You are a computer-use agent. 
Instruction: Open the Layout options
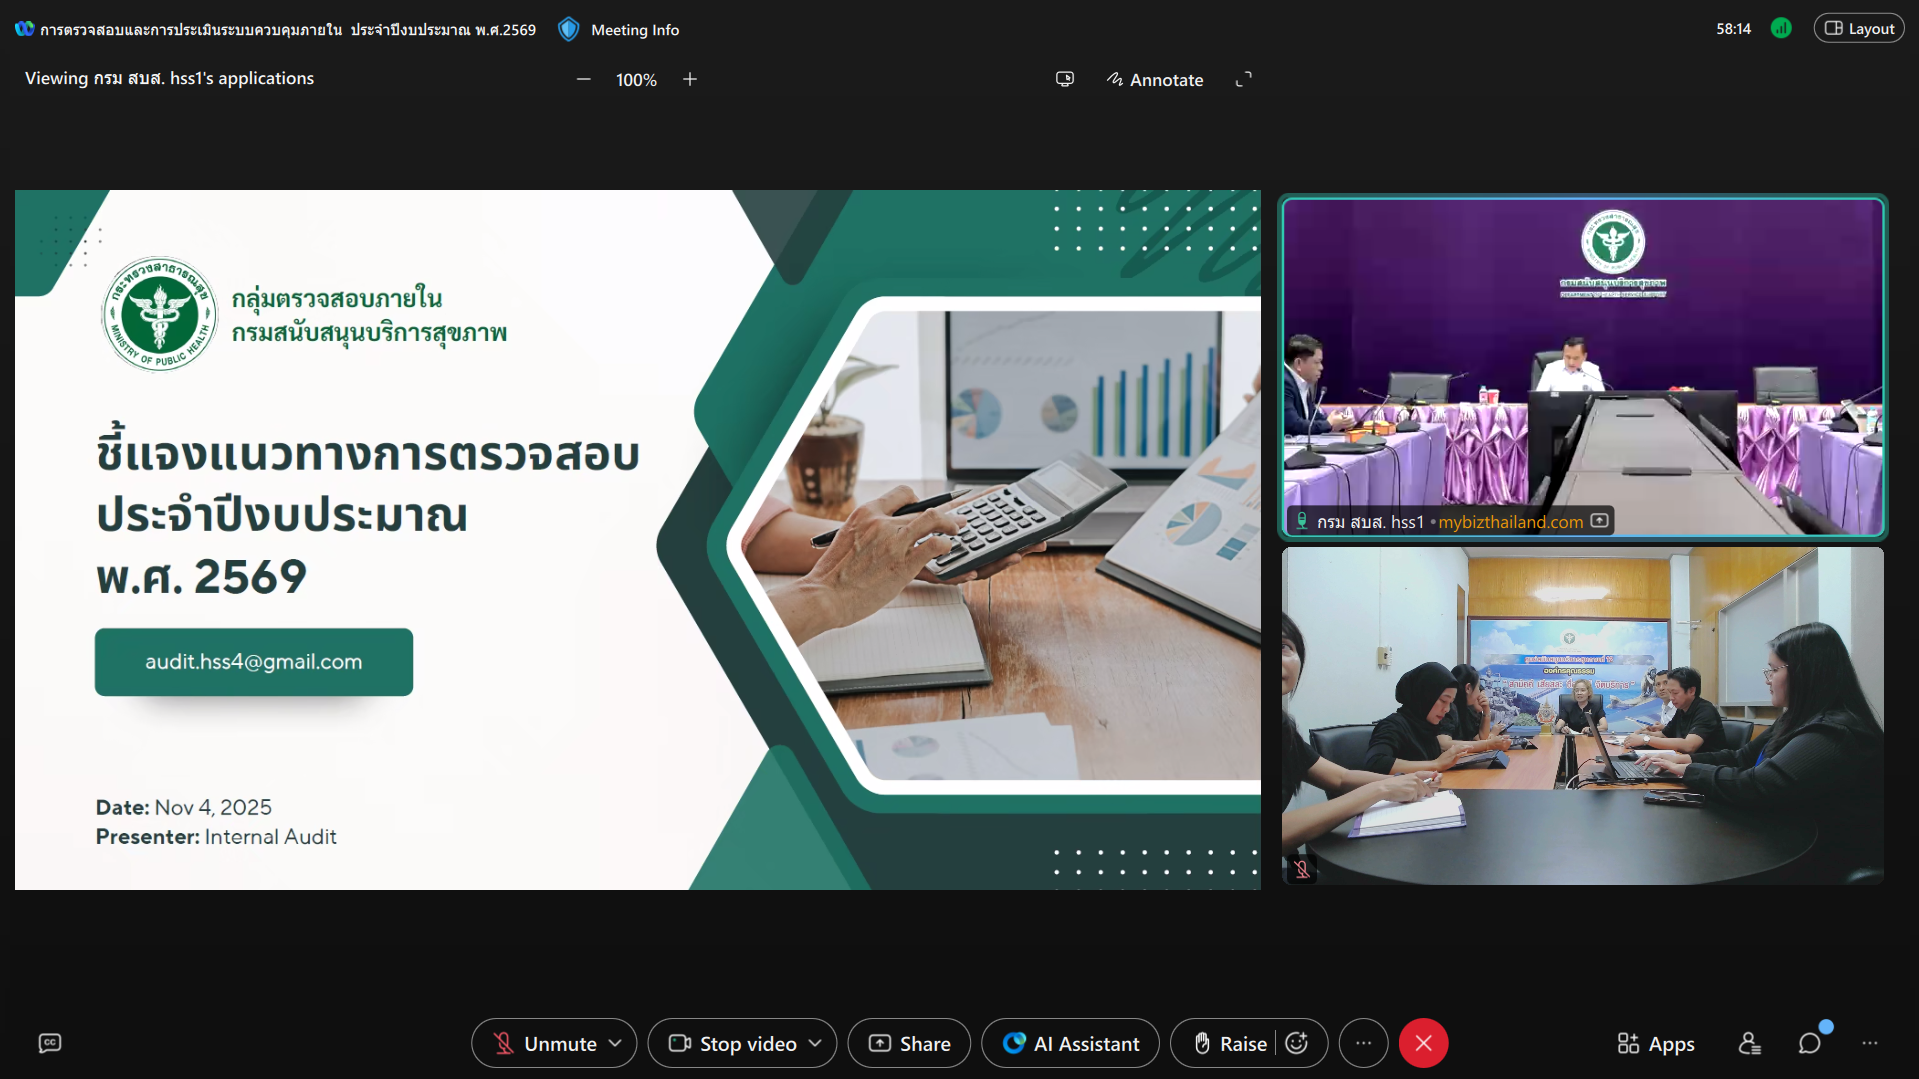pyautogui.click(x=1859, y=28)
